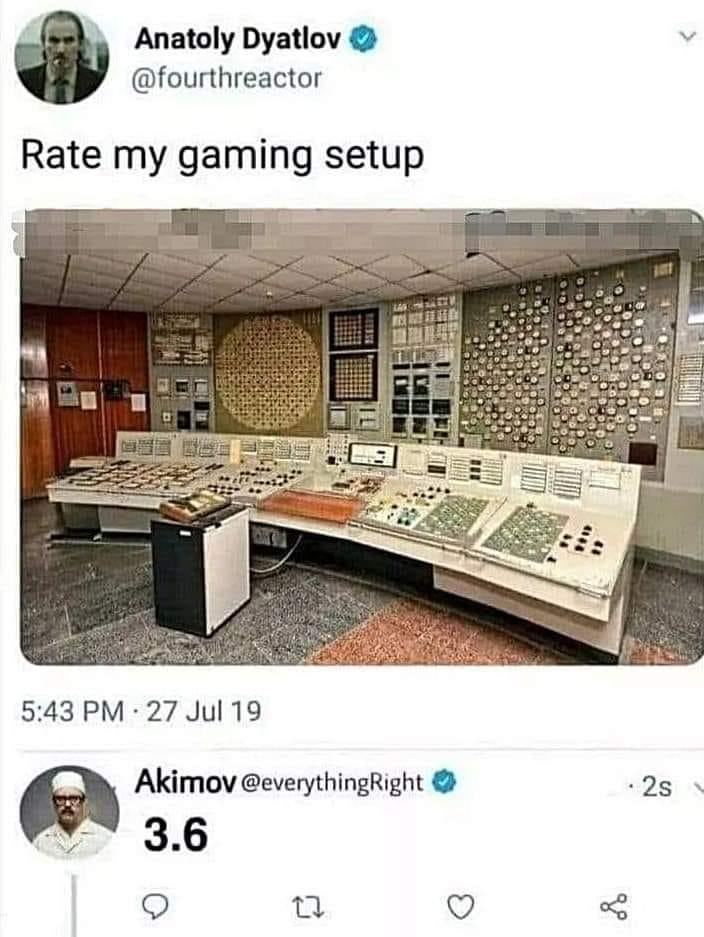Share Akimov's reply via share icon
The height and width of the screenshot is (937, 704).
(614, 907)
